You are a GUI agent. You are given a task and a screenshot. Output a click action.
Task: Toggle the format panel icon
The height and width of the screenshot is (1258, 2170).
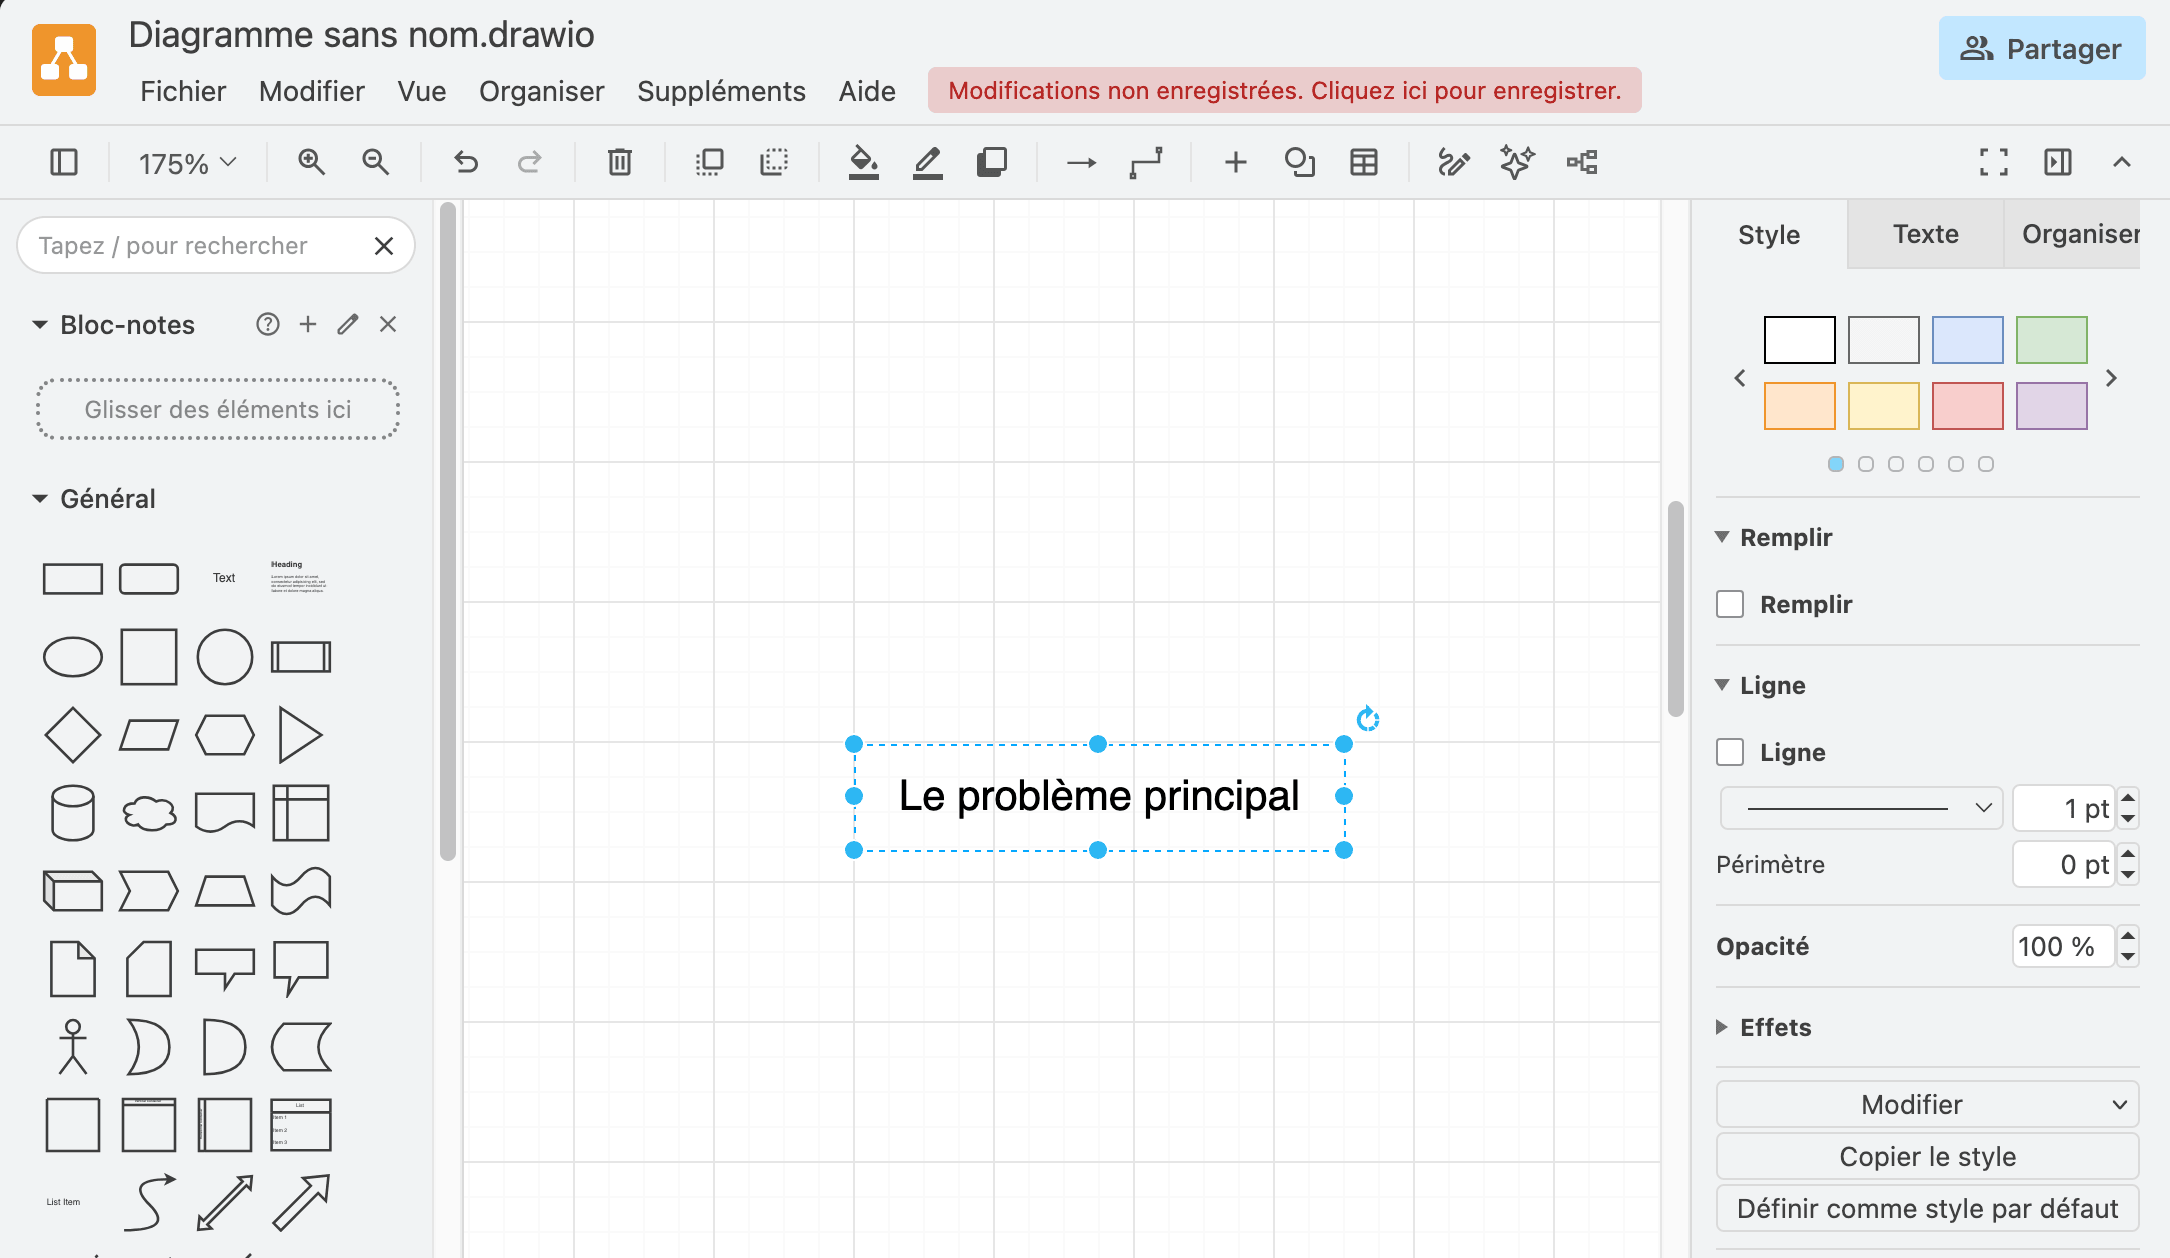coord(2058,162)
